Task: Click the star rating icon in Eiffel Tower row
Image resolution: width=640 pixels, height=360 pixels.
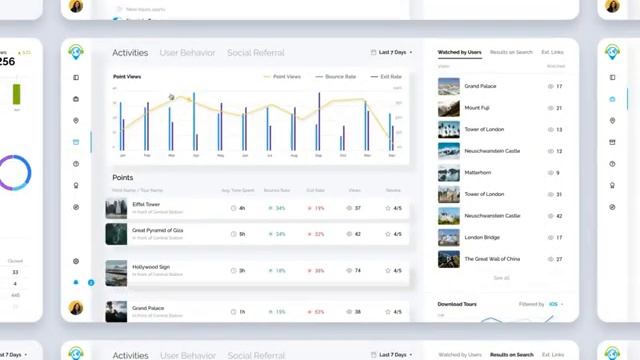Action: [x=388, y=208]
